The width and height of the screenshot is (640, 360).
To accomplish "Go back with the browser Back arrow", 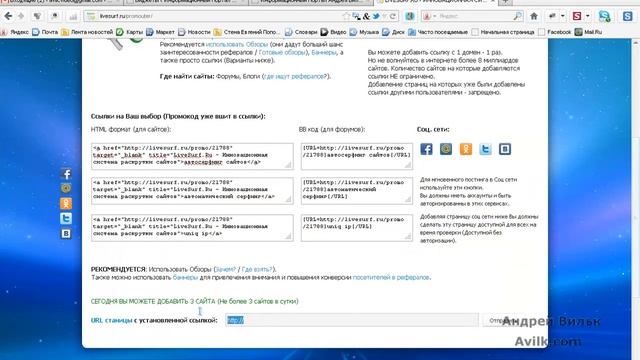I will [x=8, y=16].
